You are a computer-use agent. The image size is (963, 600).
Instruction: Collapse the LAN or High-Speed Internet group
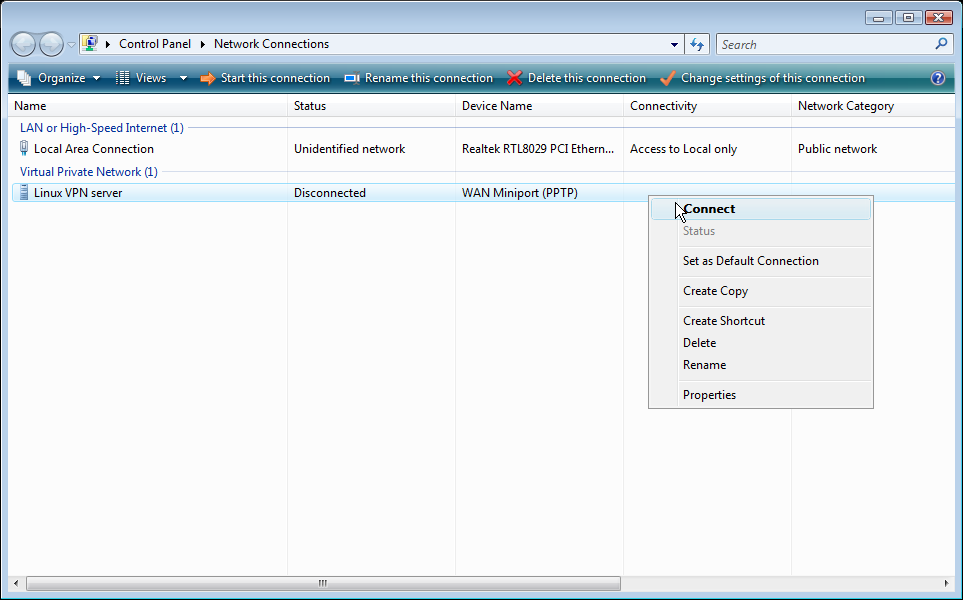click(102, 128)
